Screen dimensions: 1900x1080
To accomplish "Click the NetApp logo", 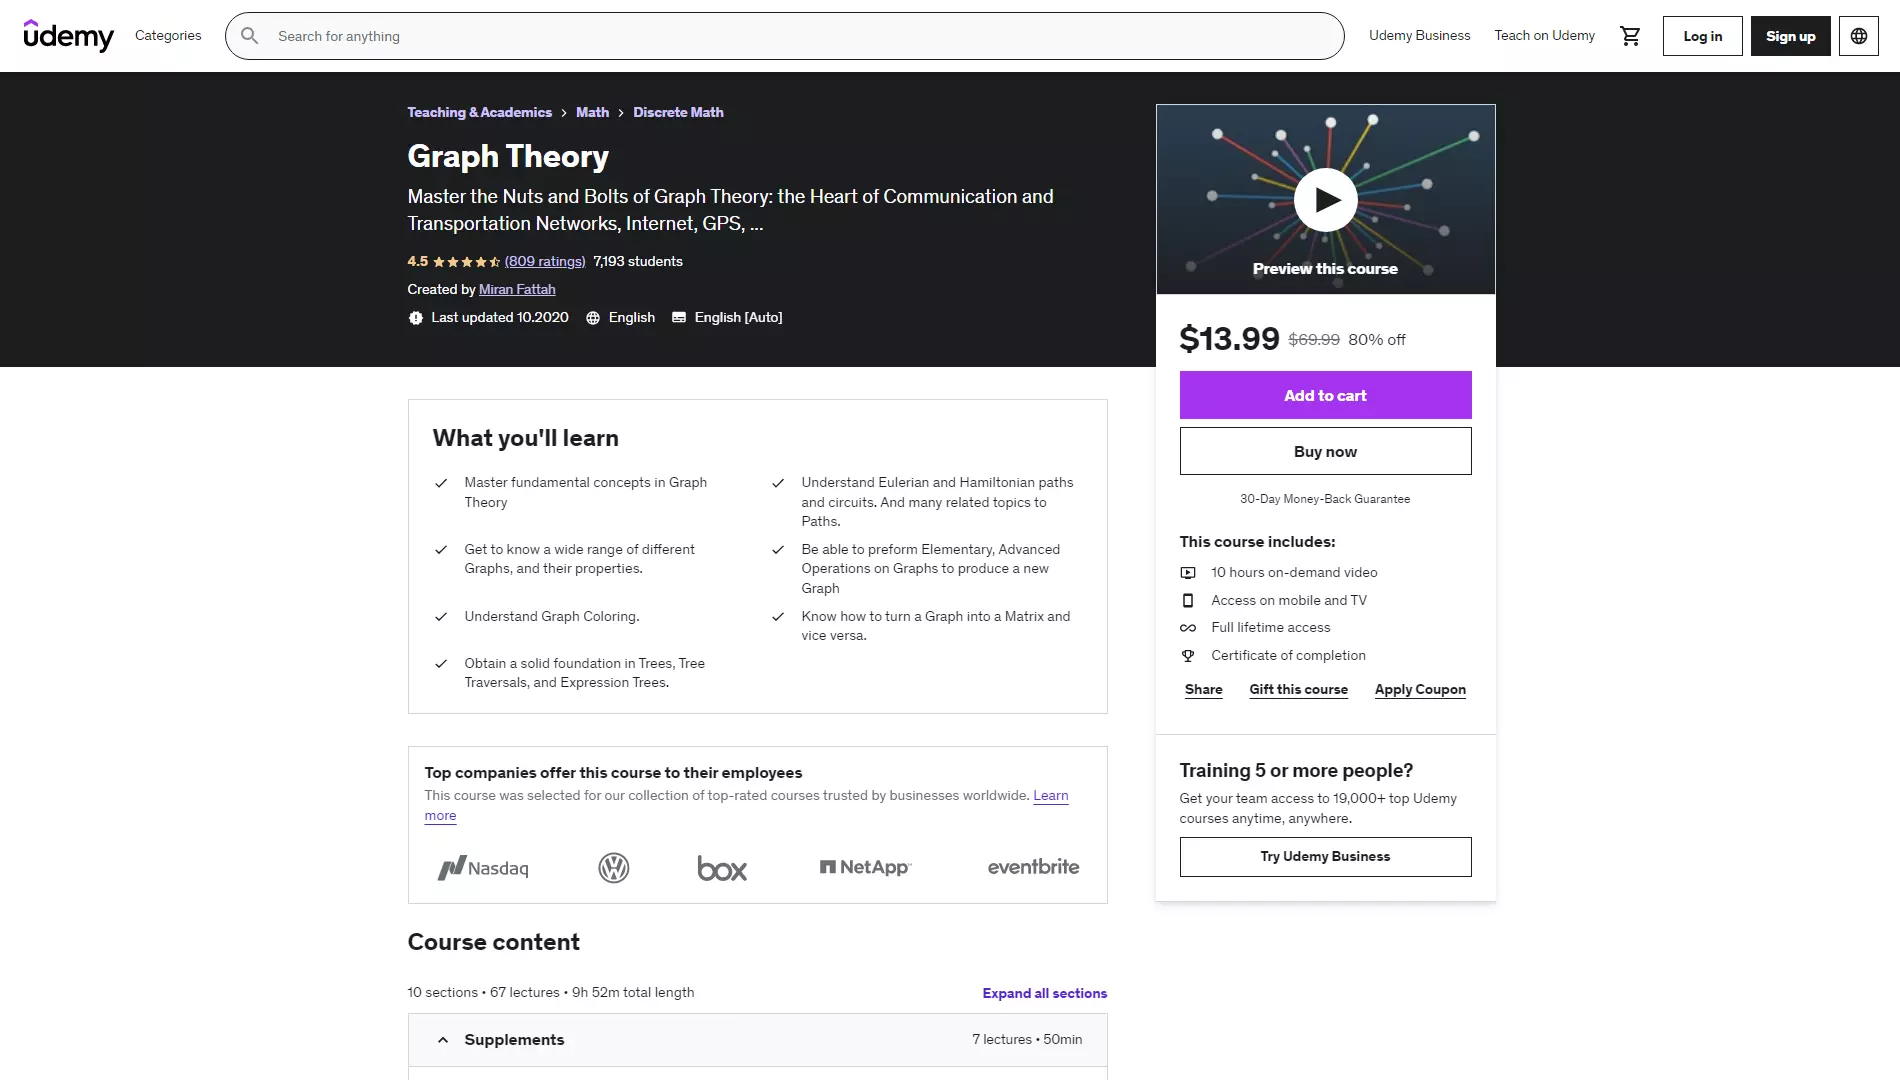I will (x=865, y=867).
